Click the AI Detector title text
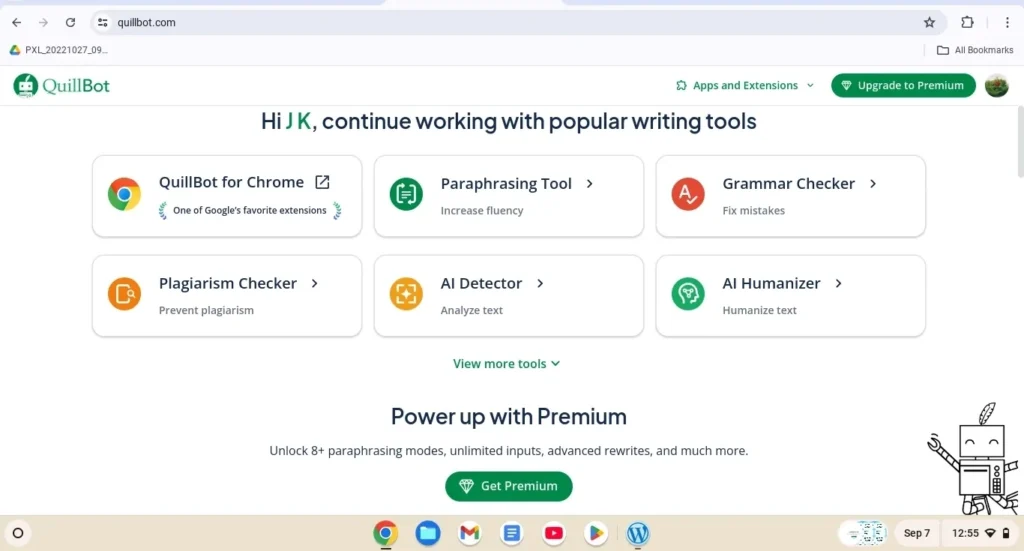The image size is (1024, 551). click(481, 283)
